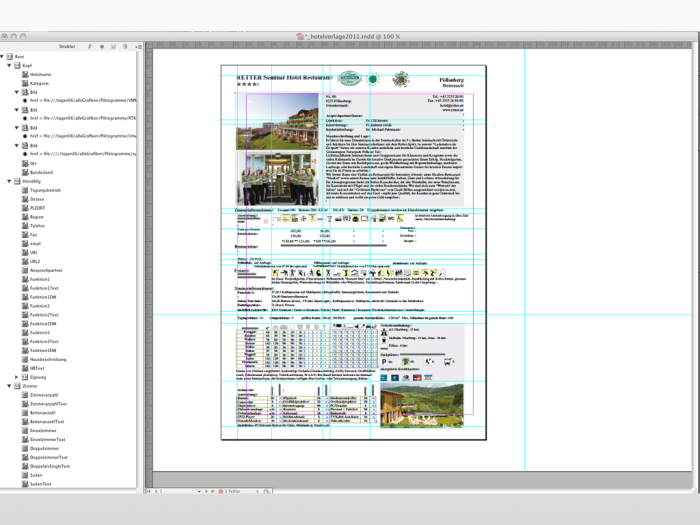The width and height of the screenshot is (700, 525).
Task: Collapse the fourth Bild element under Kopf
Action: [17, 146]
